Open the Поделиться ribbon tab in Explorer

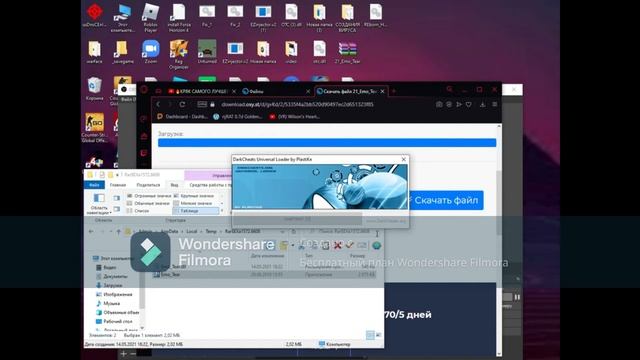coord(148,185)
